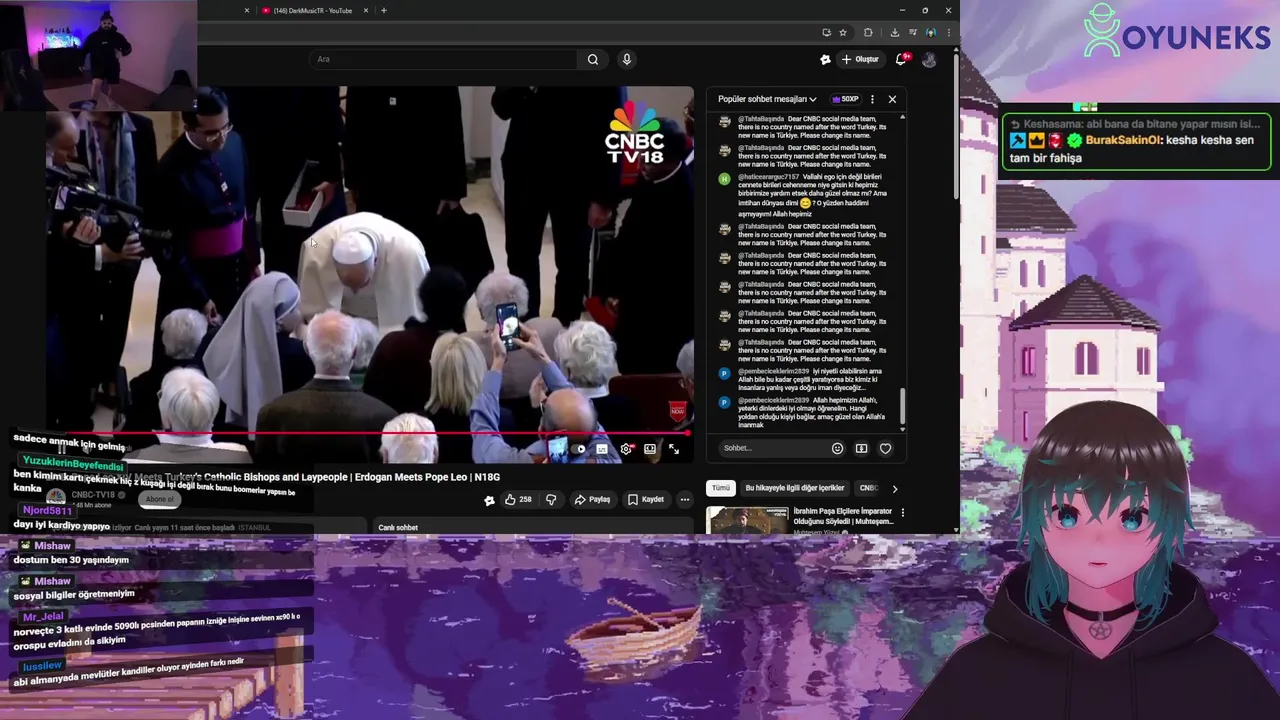Open more actions menu beside Kaydet

pos(685,499)
